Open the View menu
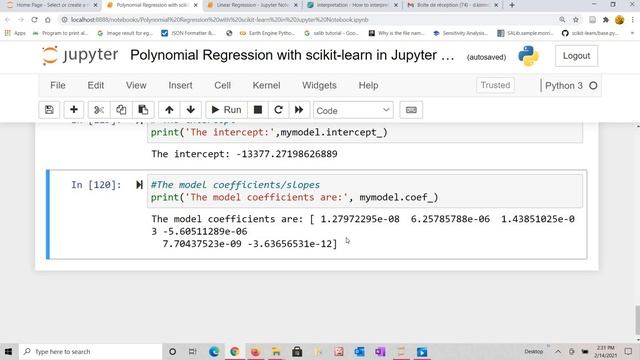This screenshot has height=360, width=640. pyautogui.click(x=136, y=85)
